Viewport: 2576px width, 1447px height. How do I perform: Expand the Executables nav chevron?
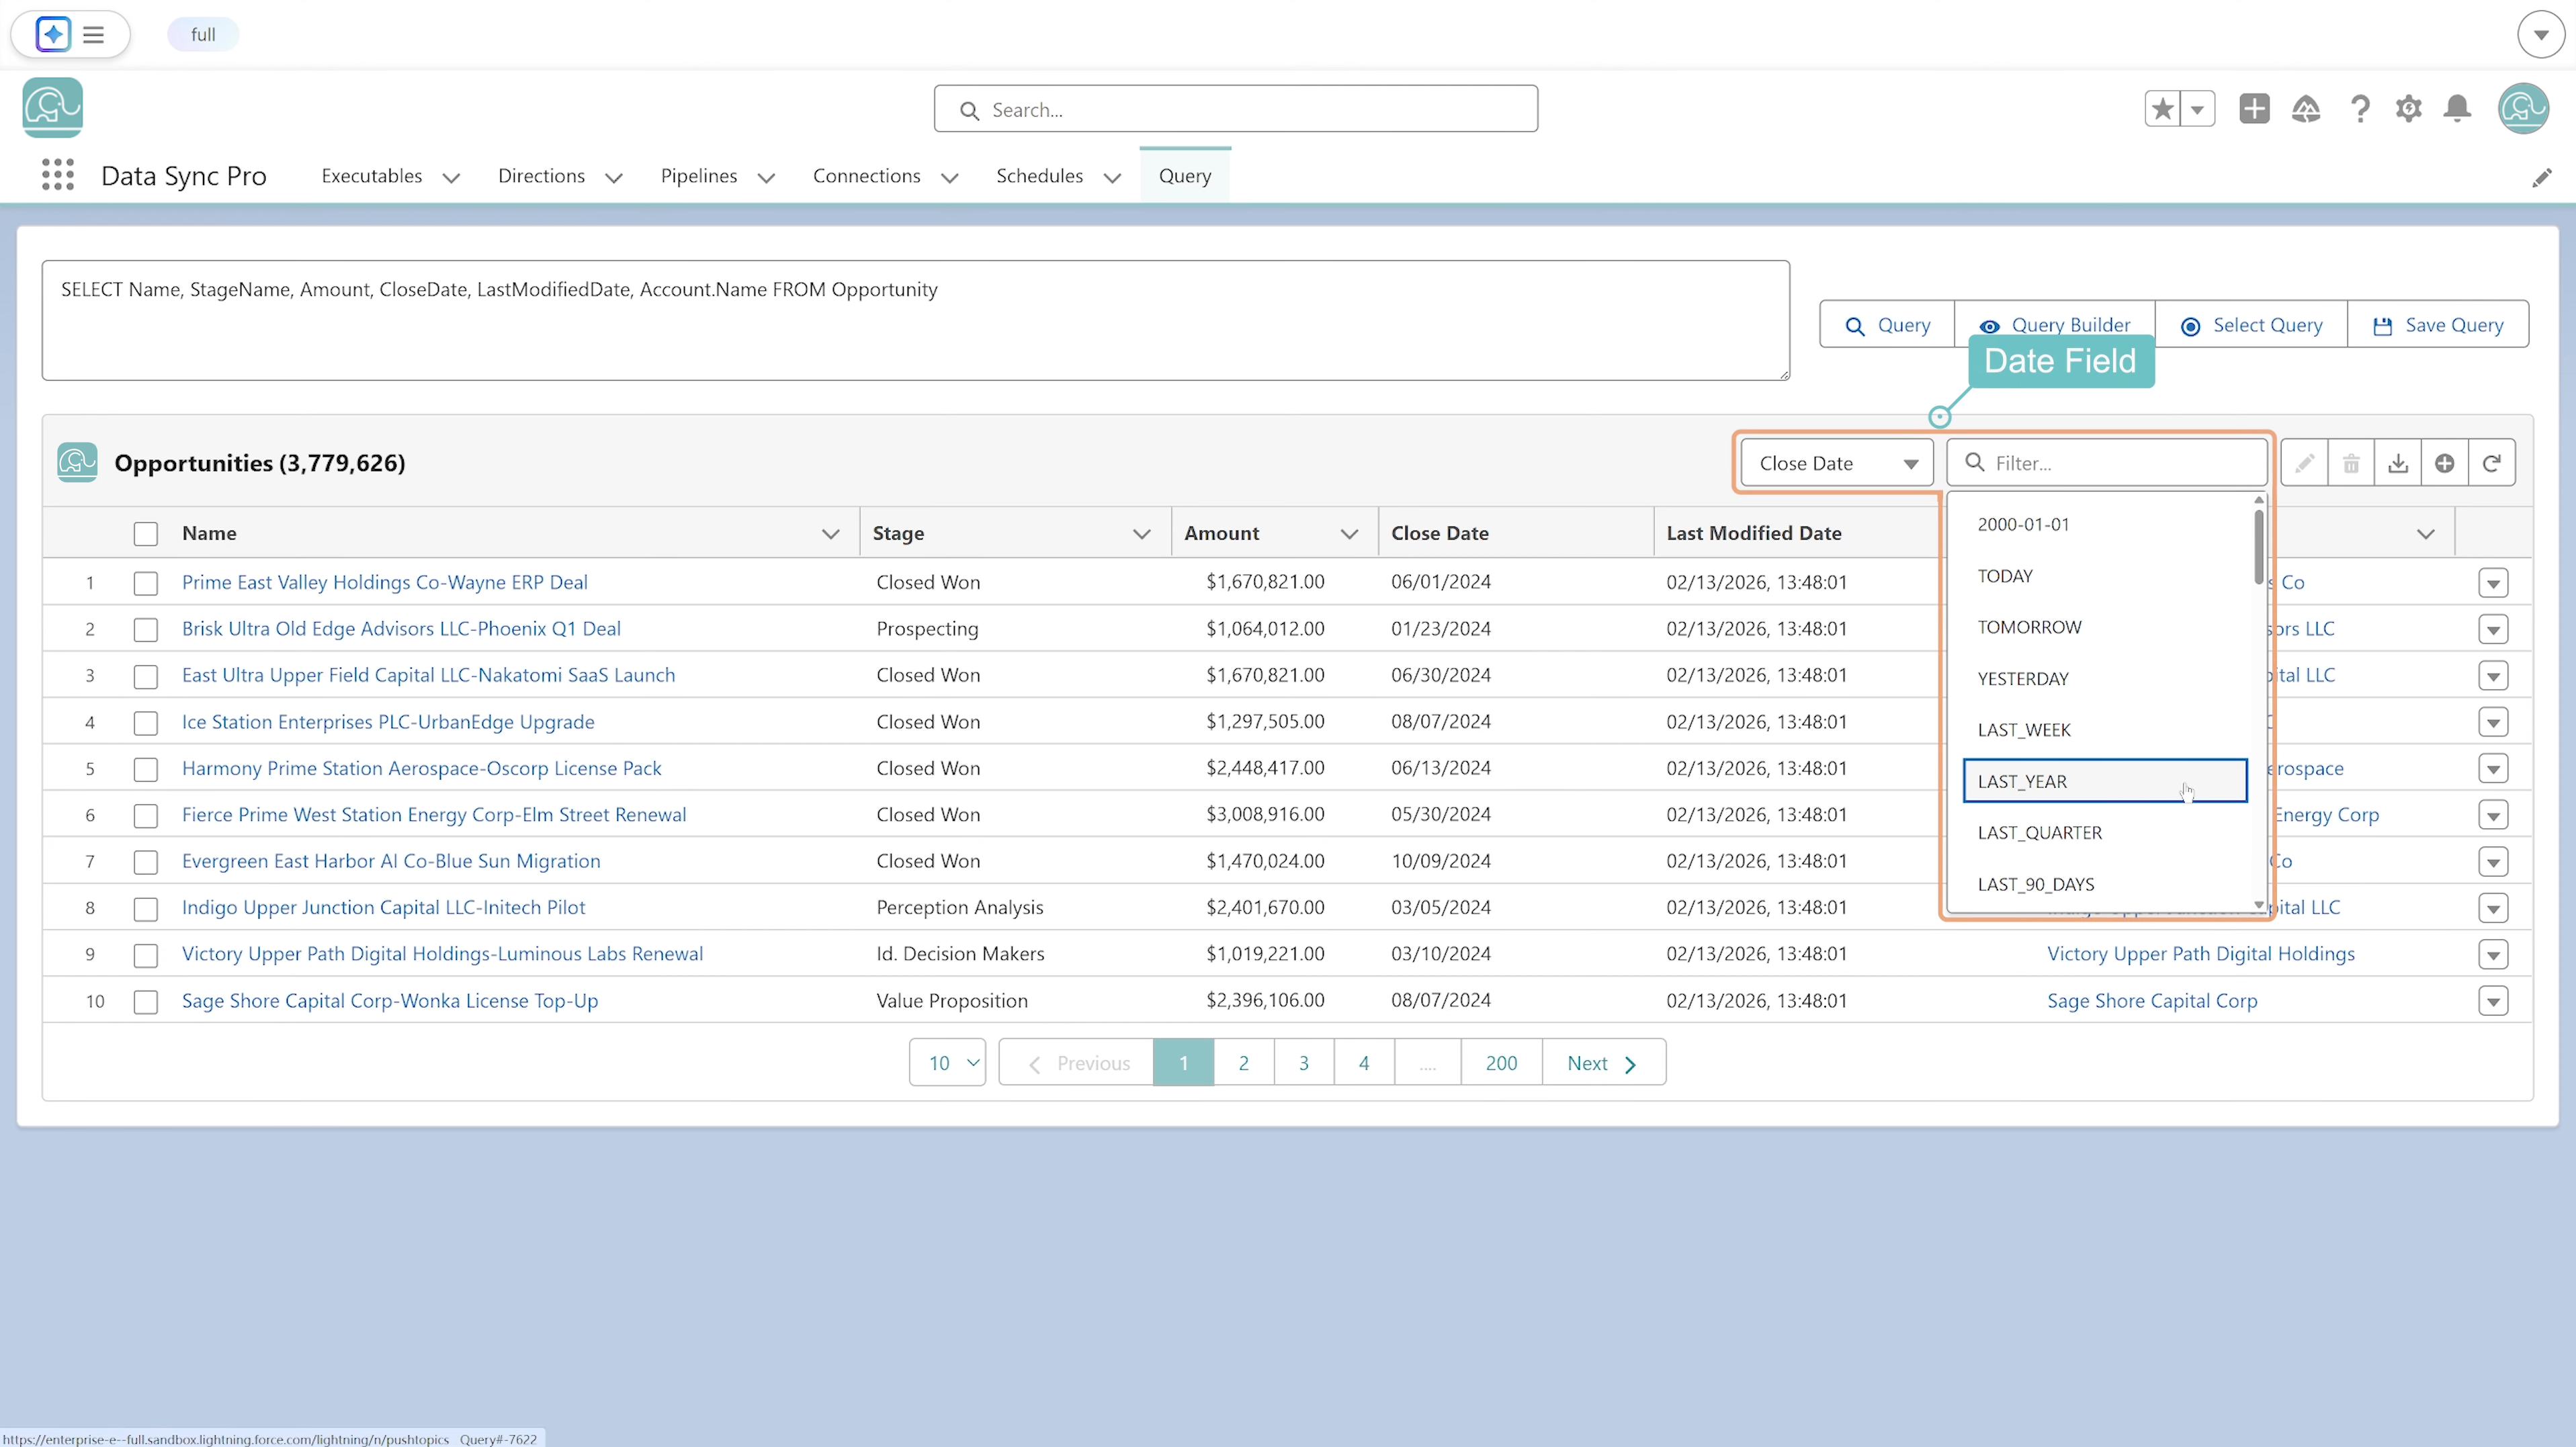coord(451,178)
